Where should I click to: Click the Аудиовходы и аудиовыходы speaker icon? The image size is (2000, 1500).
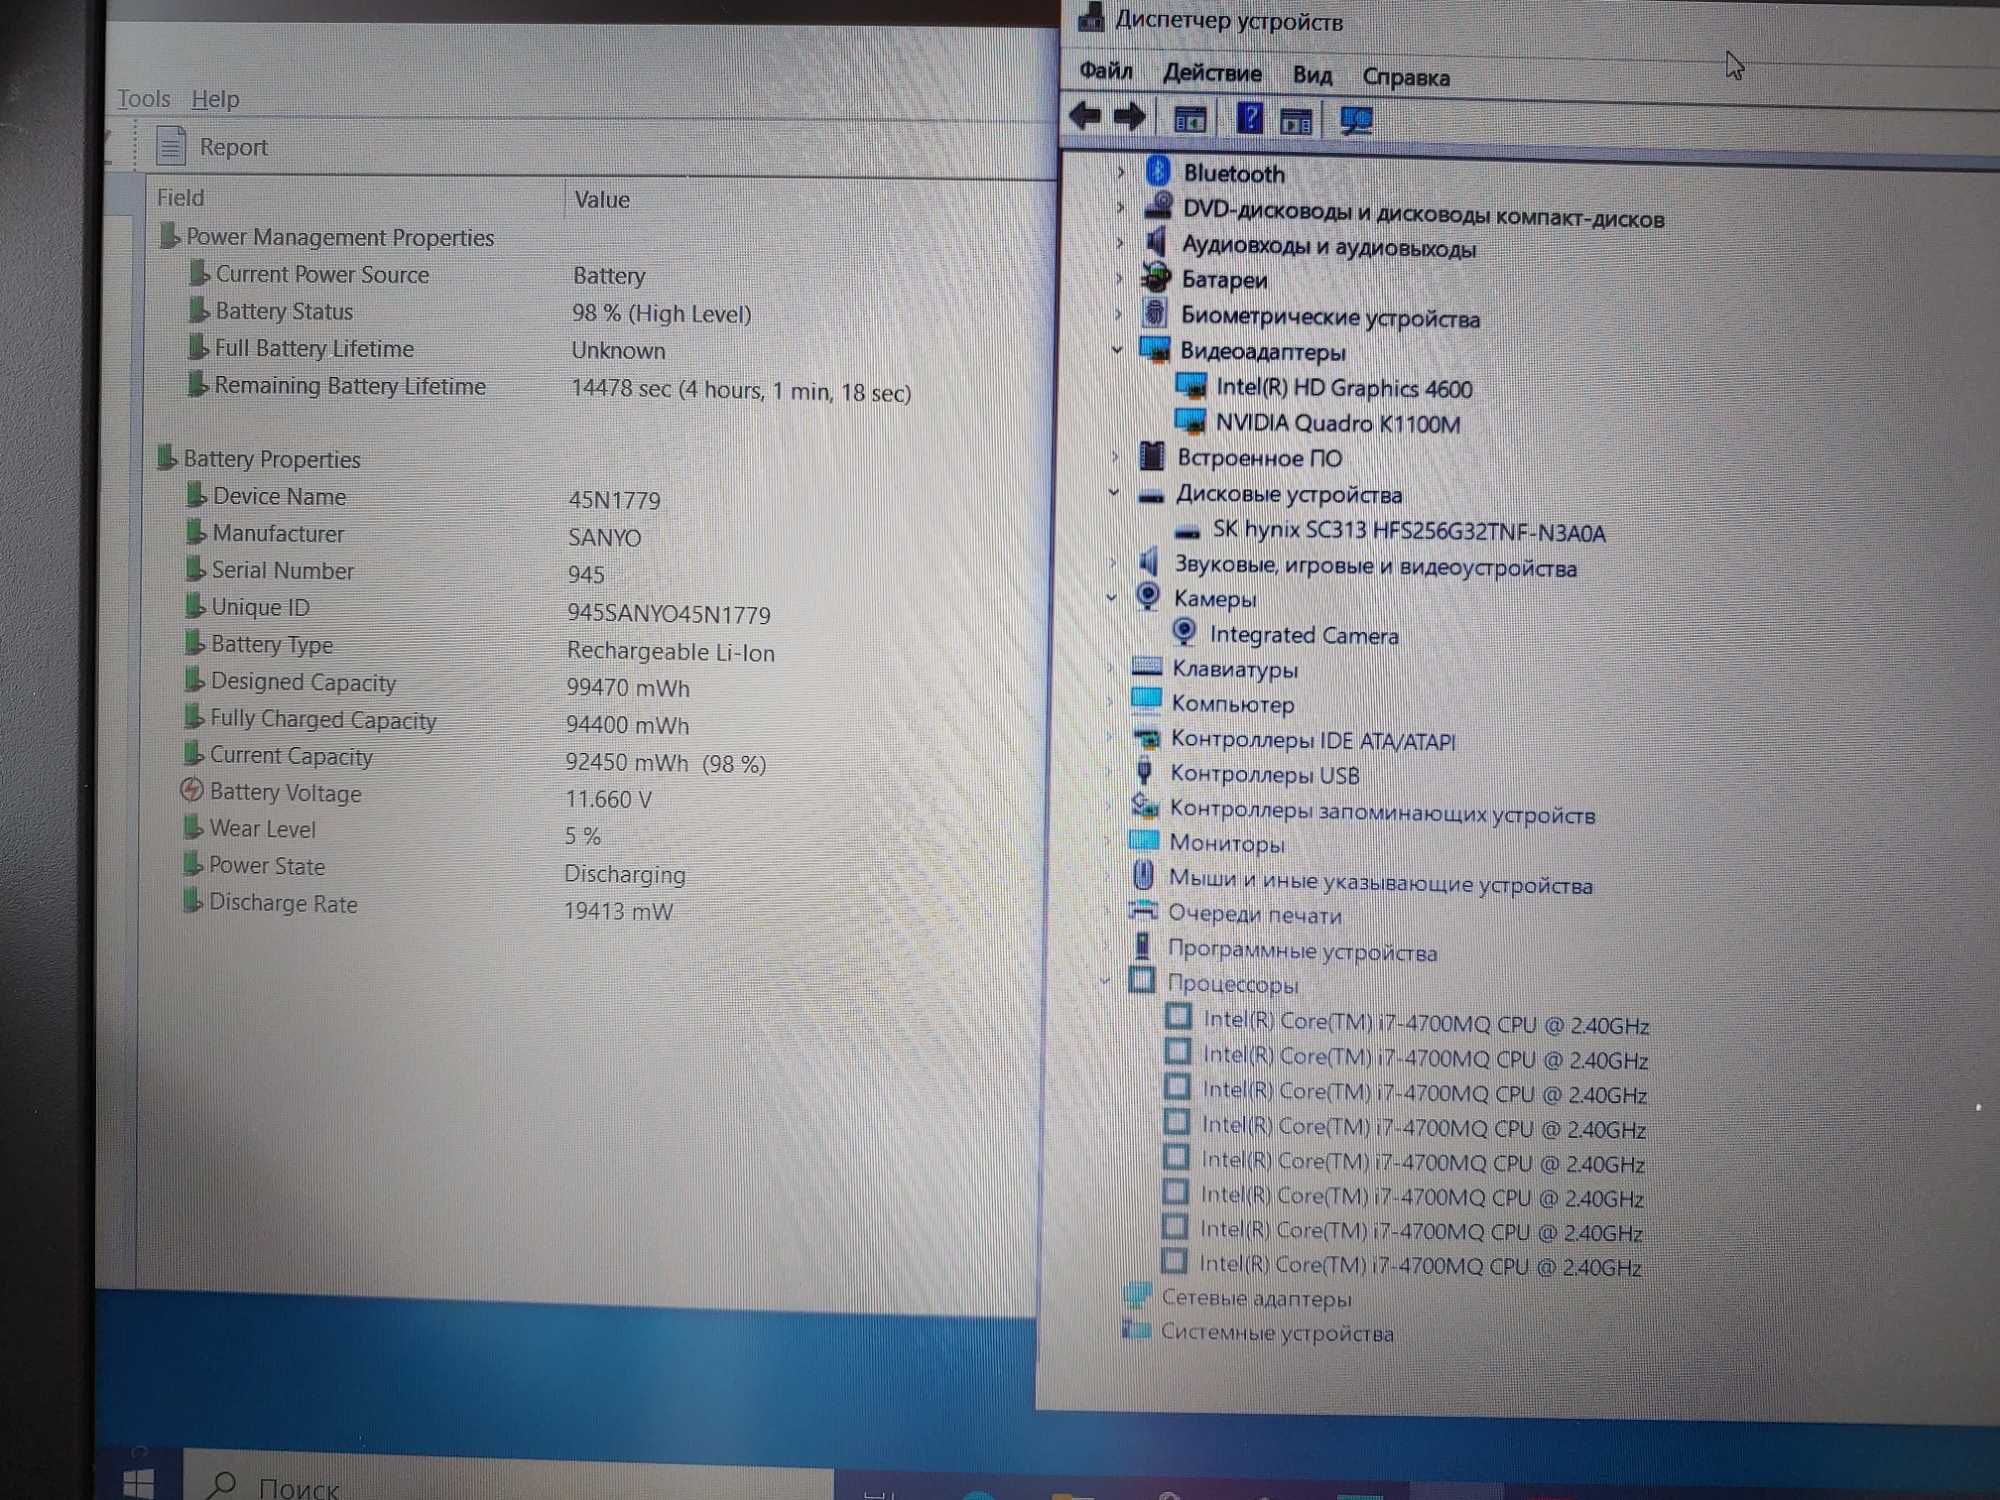pyautogui.click(x=1157, y=241)
